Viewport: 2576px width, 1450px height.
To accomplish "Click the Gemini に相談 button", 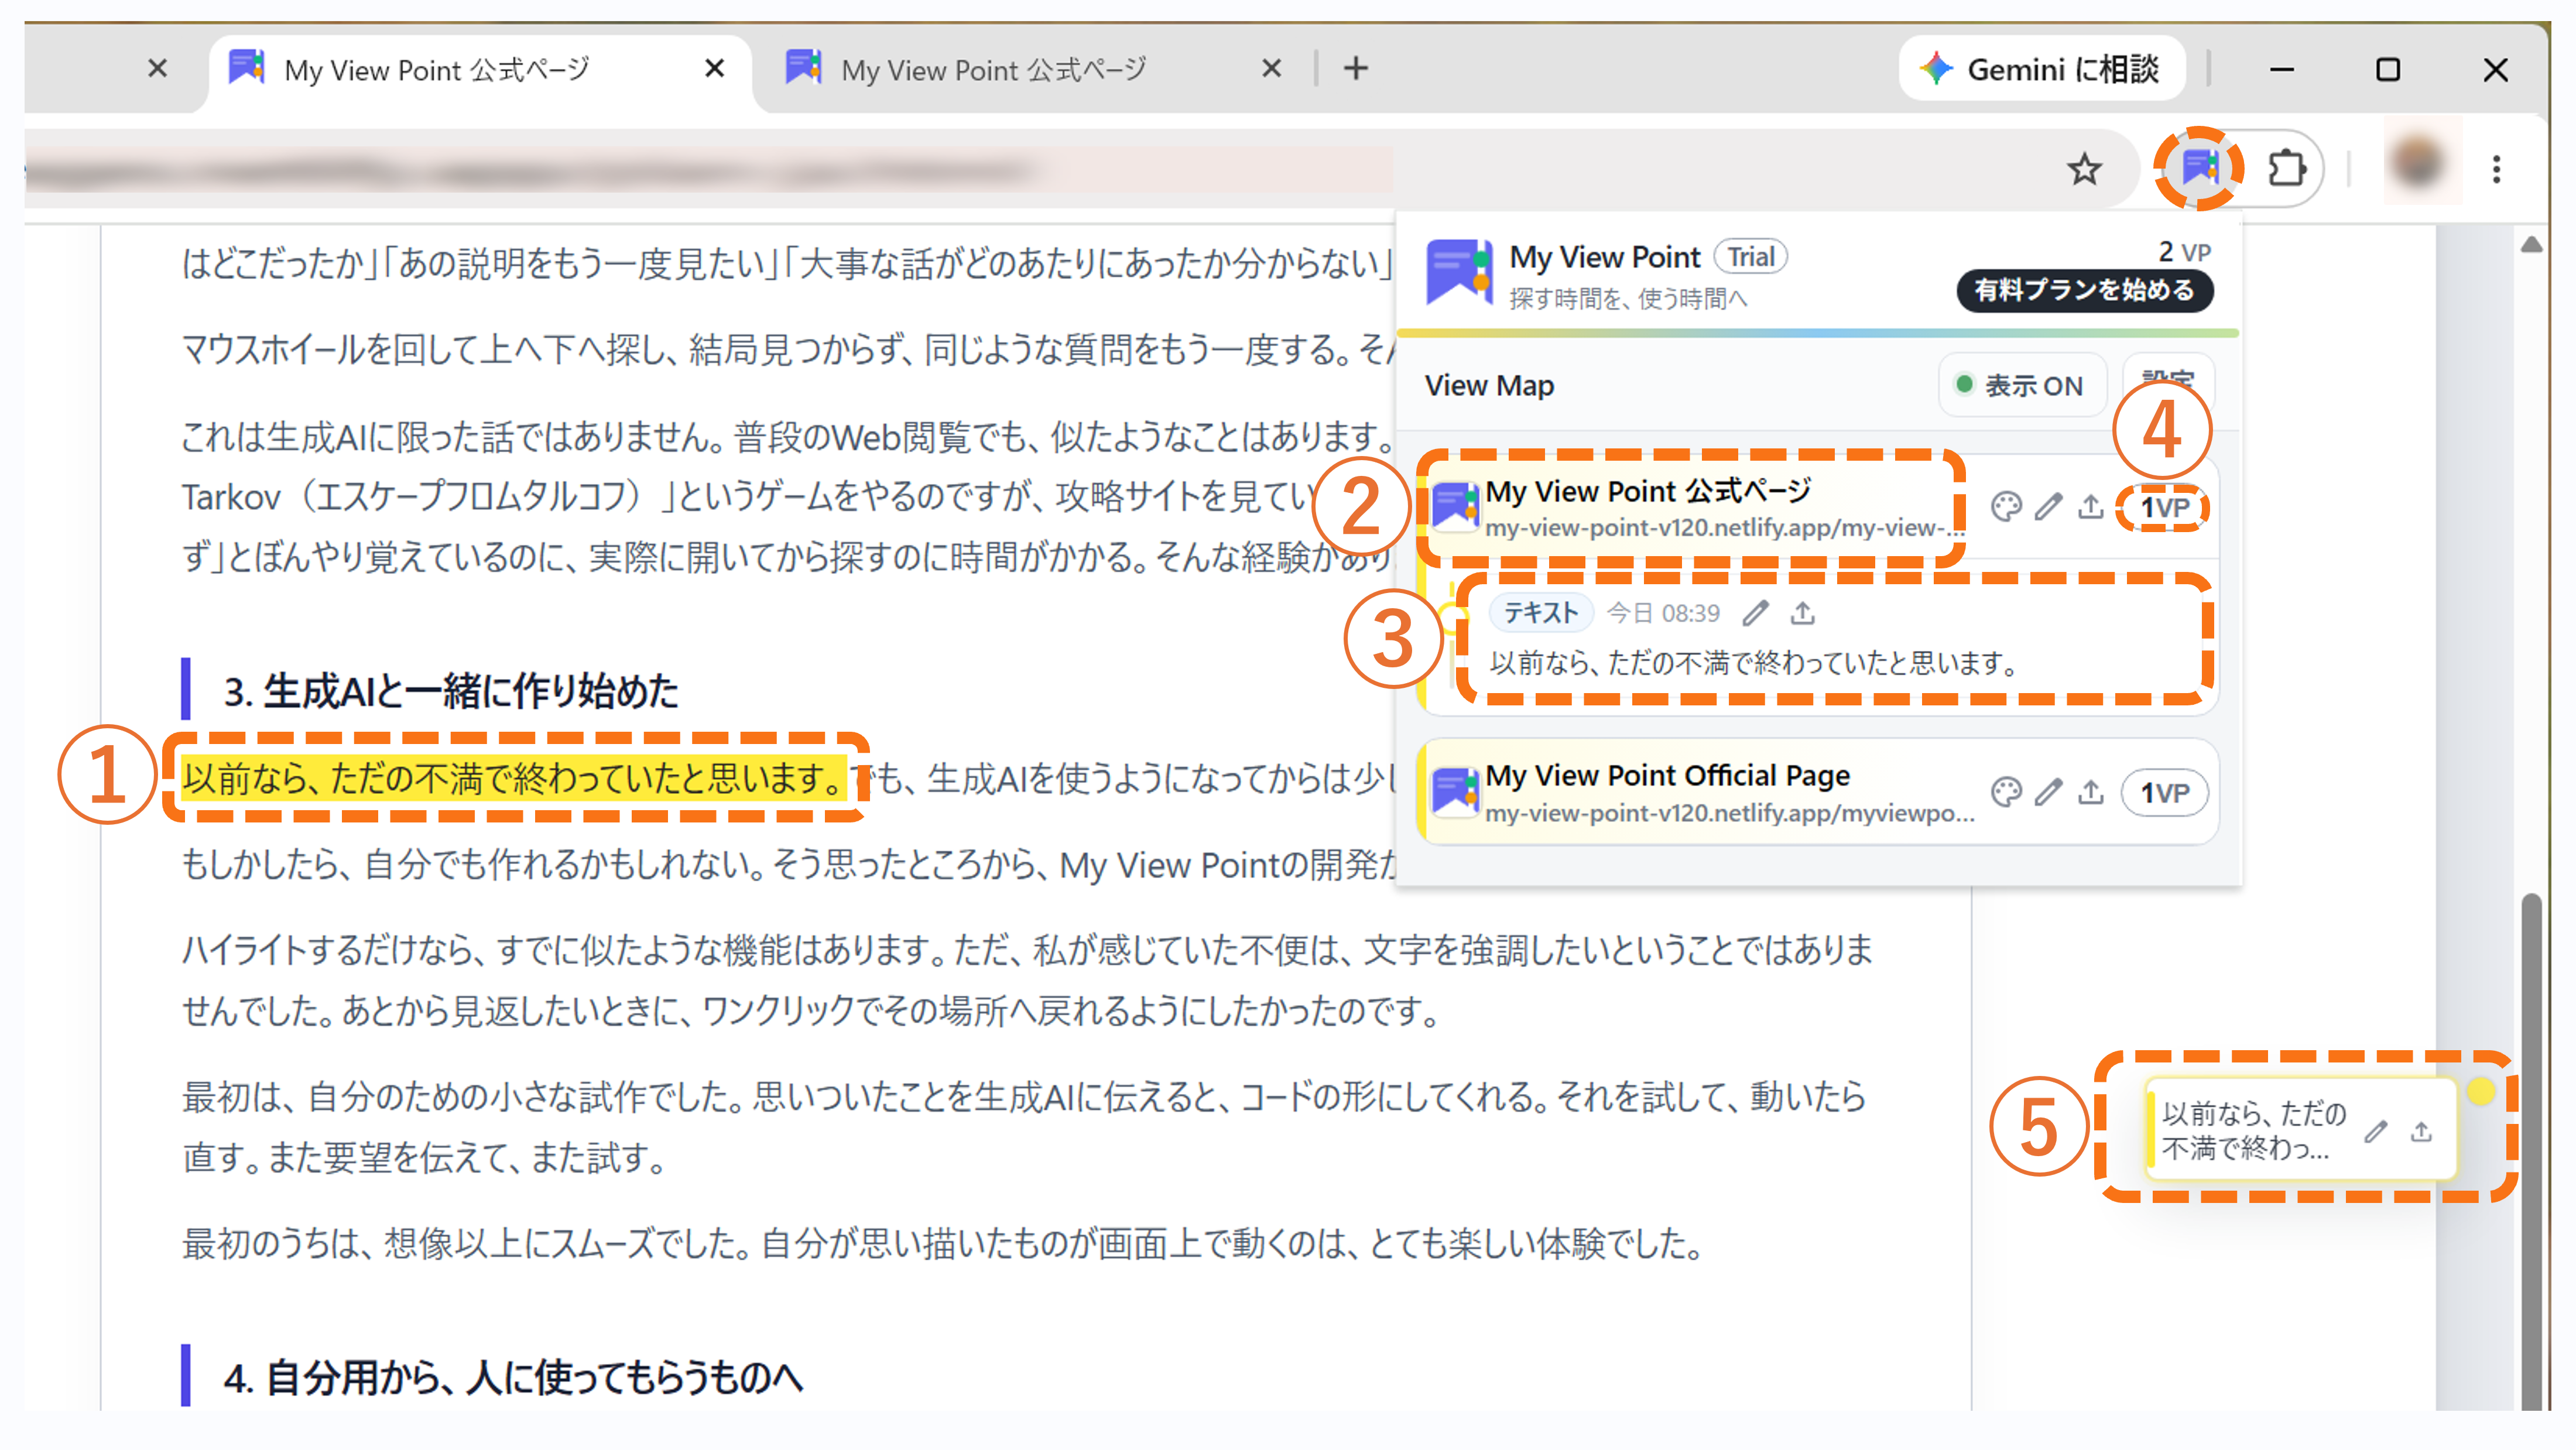I will pos(2041,69).
